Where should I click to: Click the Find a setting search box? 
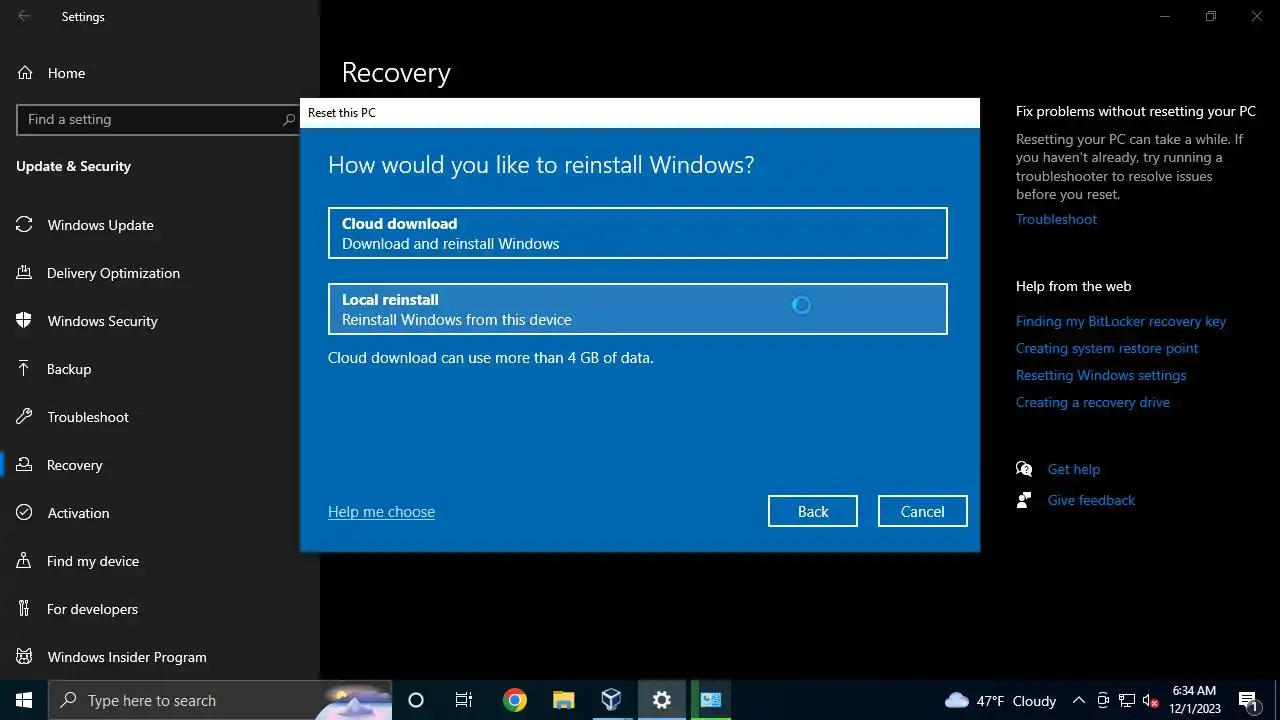click(158, 119)
